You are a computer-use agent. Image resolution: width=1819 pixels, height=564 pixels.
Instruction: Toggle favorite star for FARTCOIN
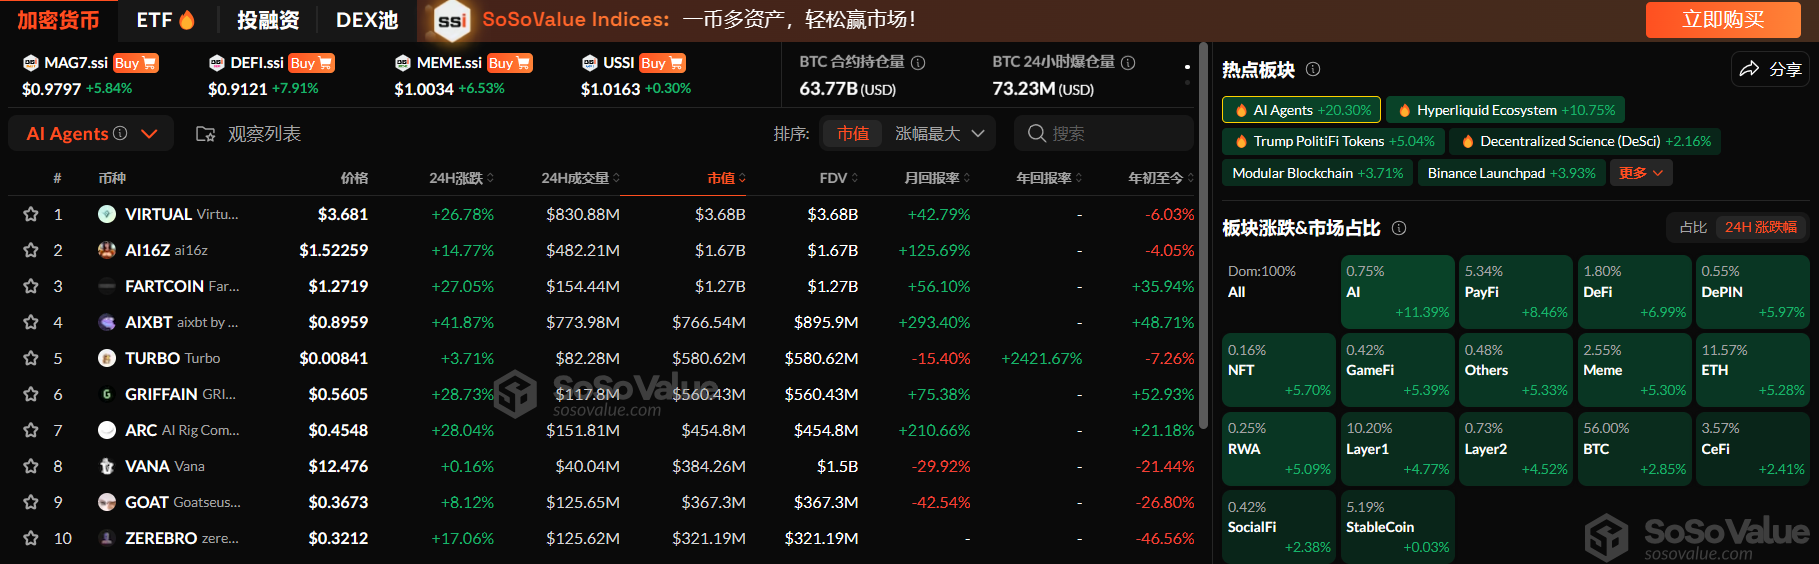(x=31, y=286)
